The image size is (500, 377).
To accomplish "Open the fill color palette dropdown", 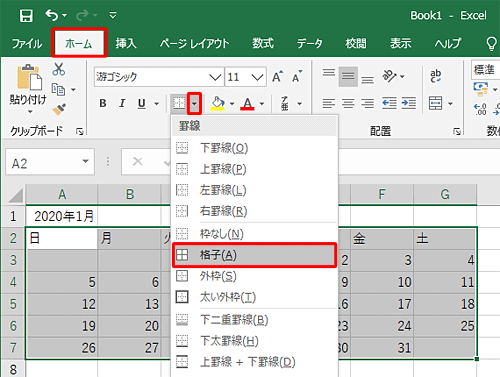I will [232, 104].
